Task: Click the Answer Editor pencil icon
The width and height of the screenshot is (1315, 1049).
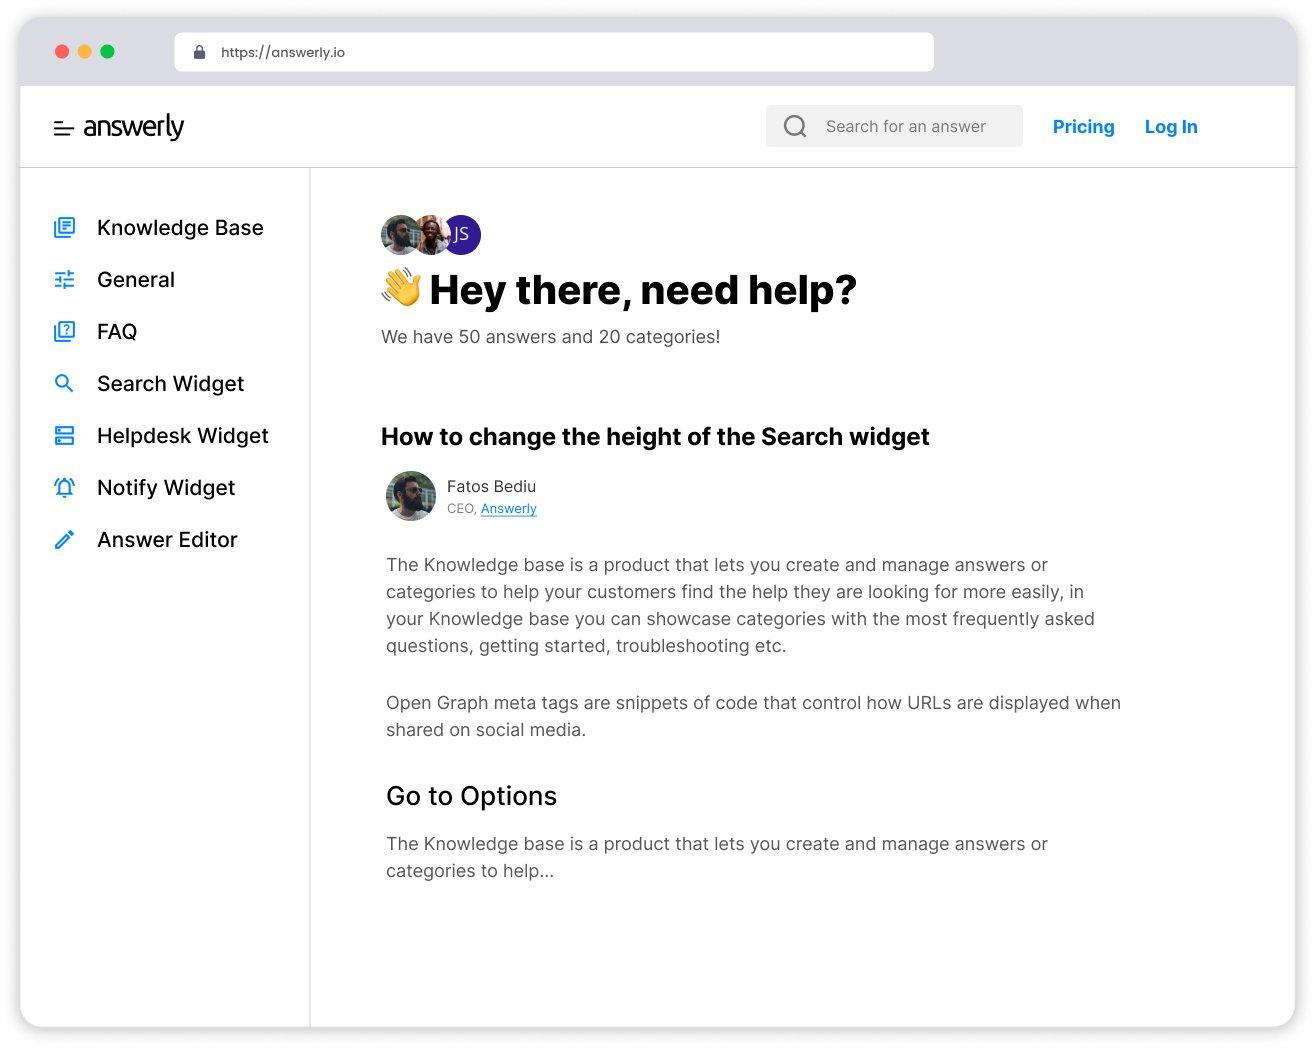Action: pyautogui.click(x=64, y=540)
